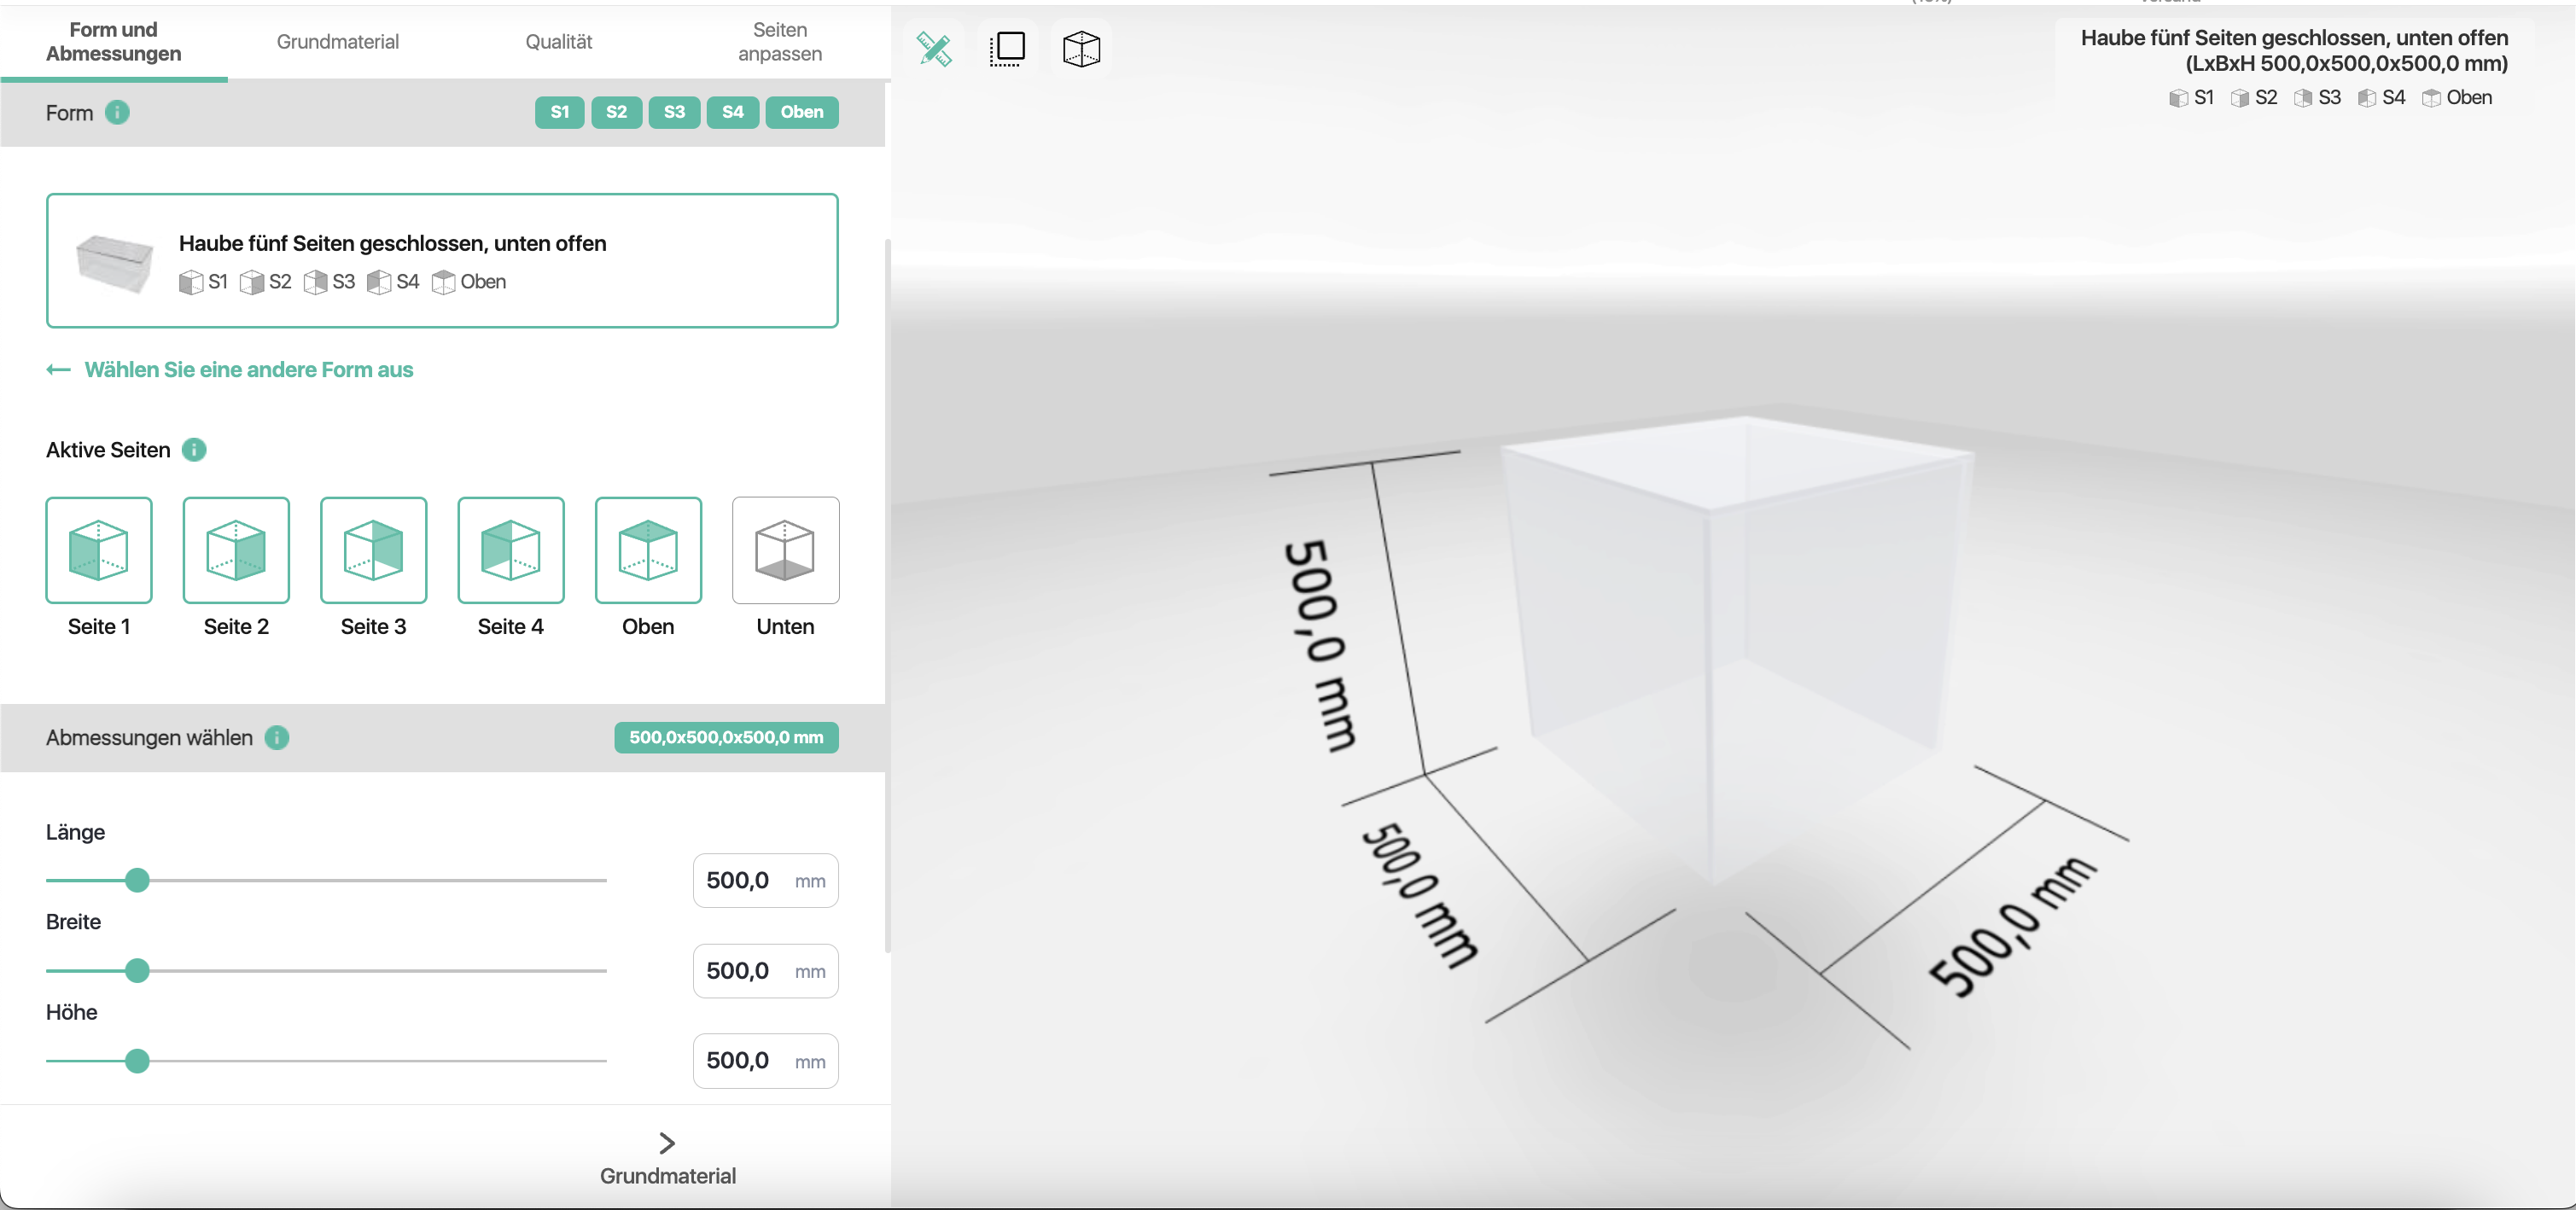
Task: Toggle the ruler measurement display icon
Action: [934, 48]
